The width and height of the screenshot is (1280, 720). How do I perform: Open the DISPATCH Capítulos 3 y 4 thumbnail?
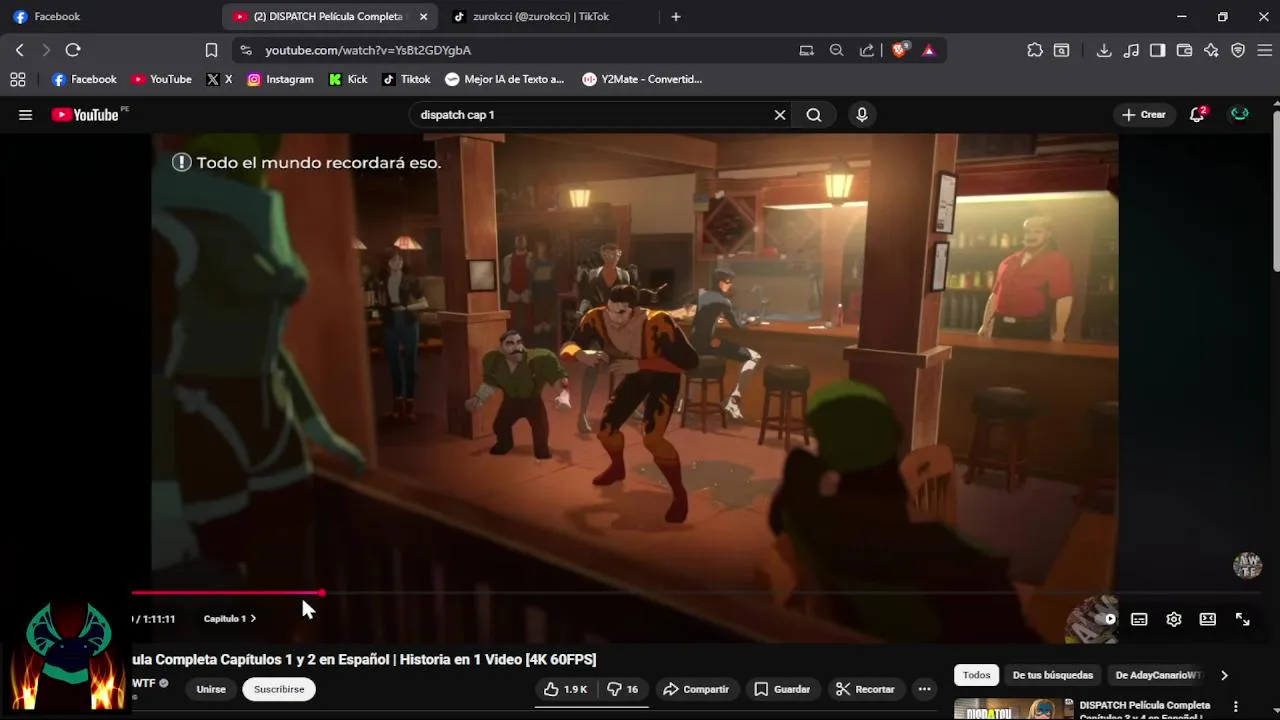click(1012, 708)
